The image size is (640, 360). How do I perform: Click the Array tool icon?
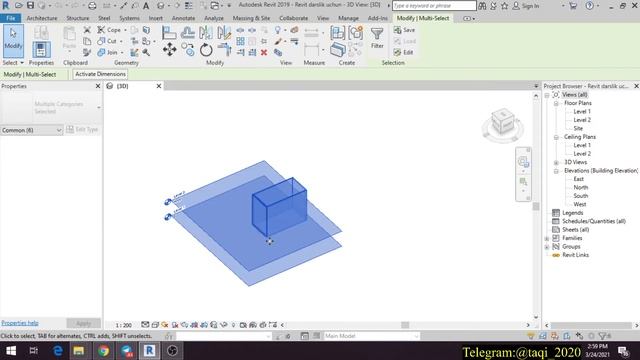[x=240, y=41]
